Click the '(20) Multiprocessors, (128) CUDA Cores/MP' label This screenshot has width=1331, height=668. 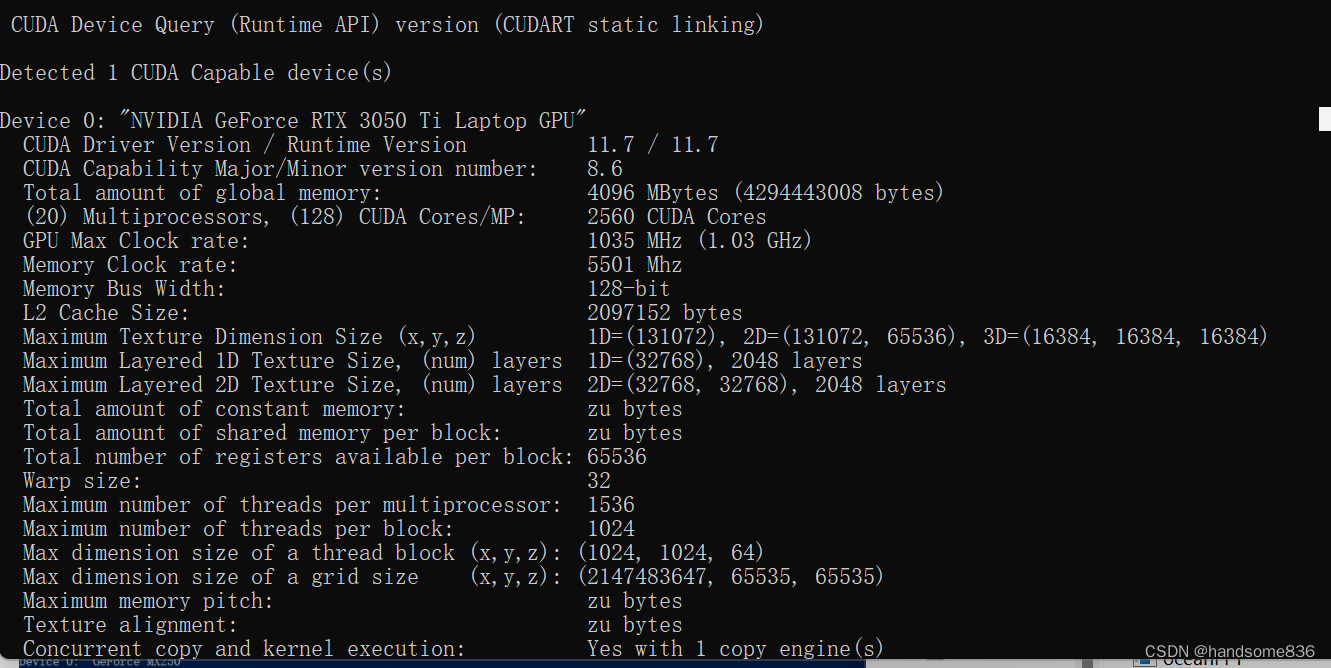coord(274,217)
